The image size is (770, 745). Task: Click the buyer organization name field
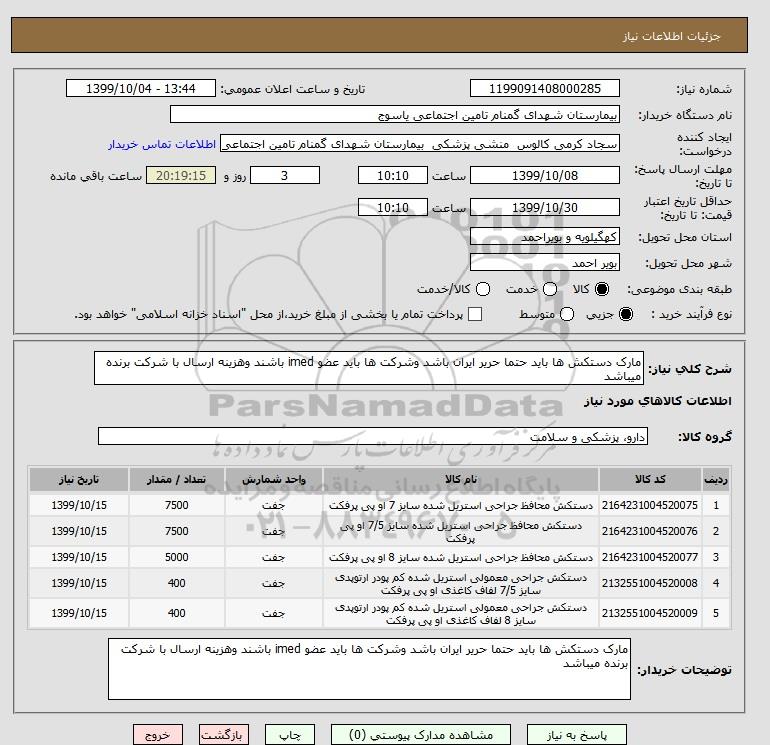click(395, 114)
